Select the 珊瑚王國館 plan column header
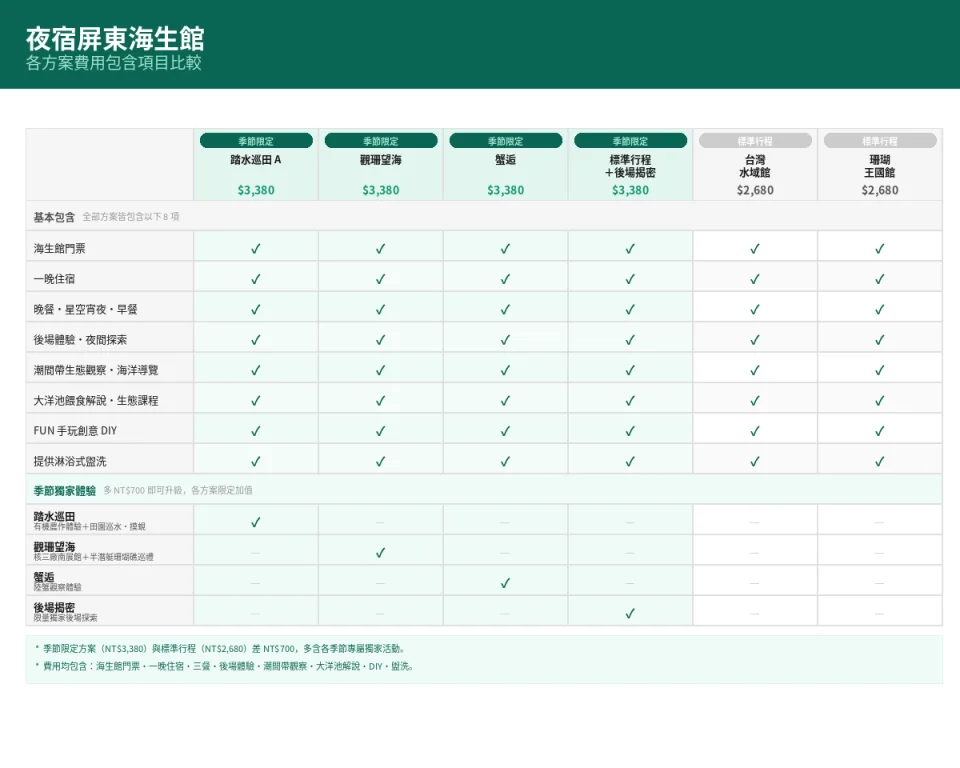Screen dimensions: 960x768 pos(880,166)
